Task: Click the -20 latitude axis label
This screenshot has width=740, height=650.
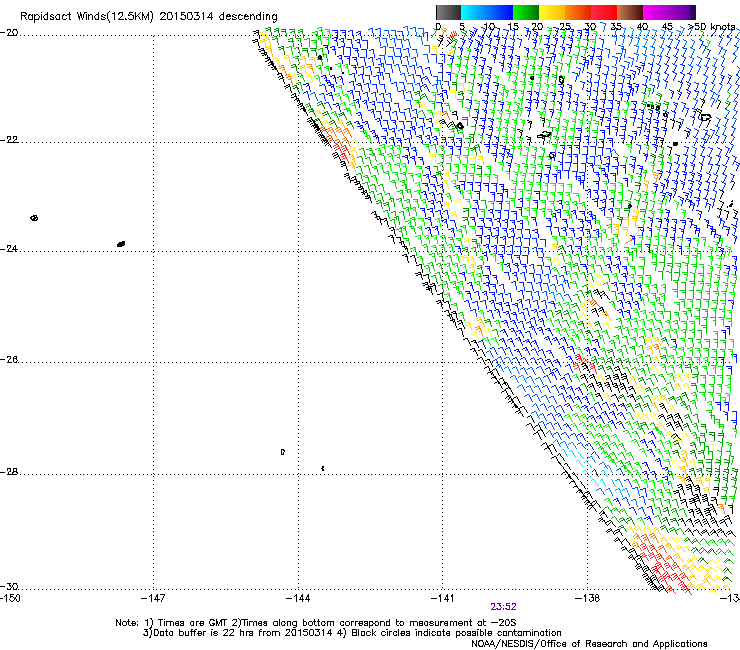Action: point(9,33)
